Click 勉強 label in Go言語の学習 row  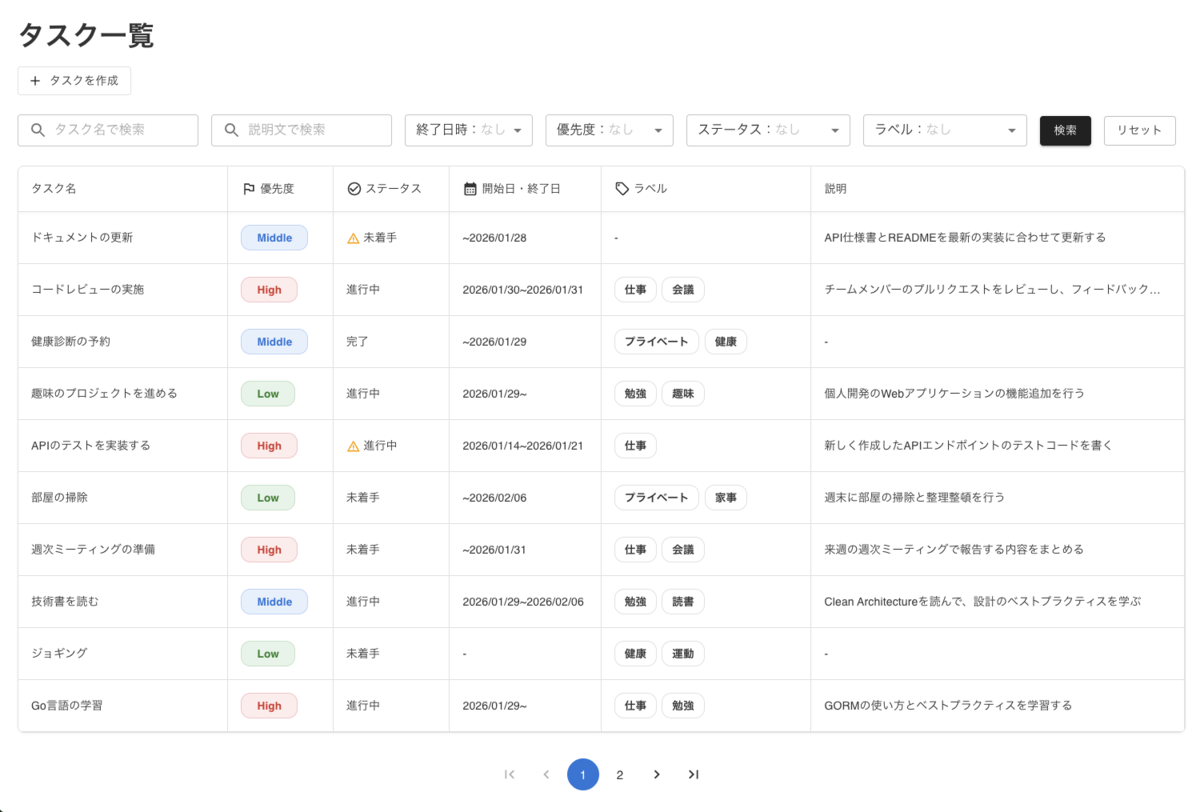coord(683,706)
